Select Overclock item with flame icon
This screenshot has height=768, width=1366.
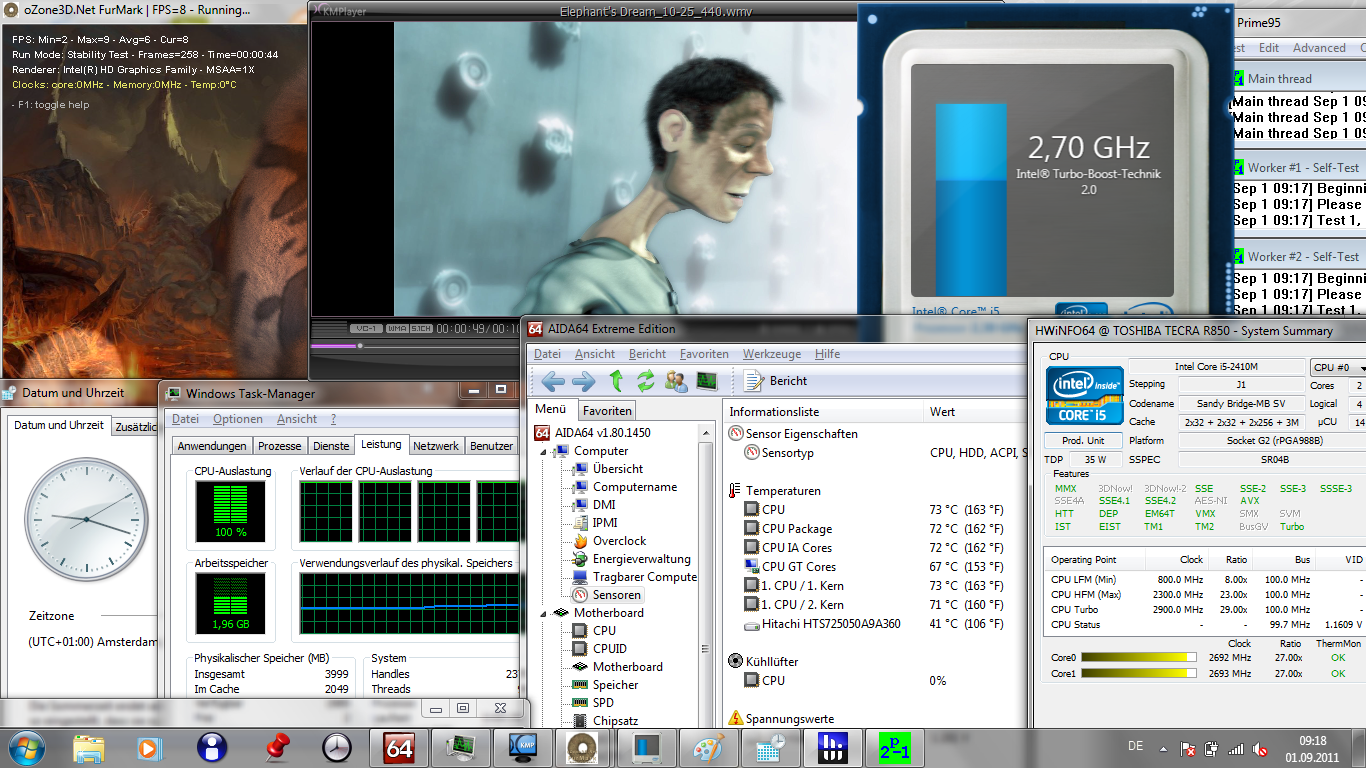click(619, 541)
